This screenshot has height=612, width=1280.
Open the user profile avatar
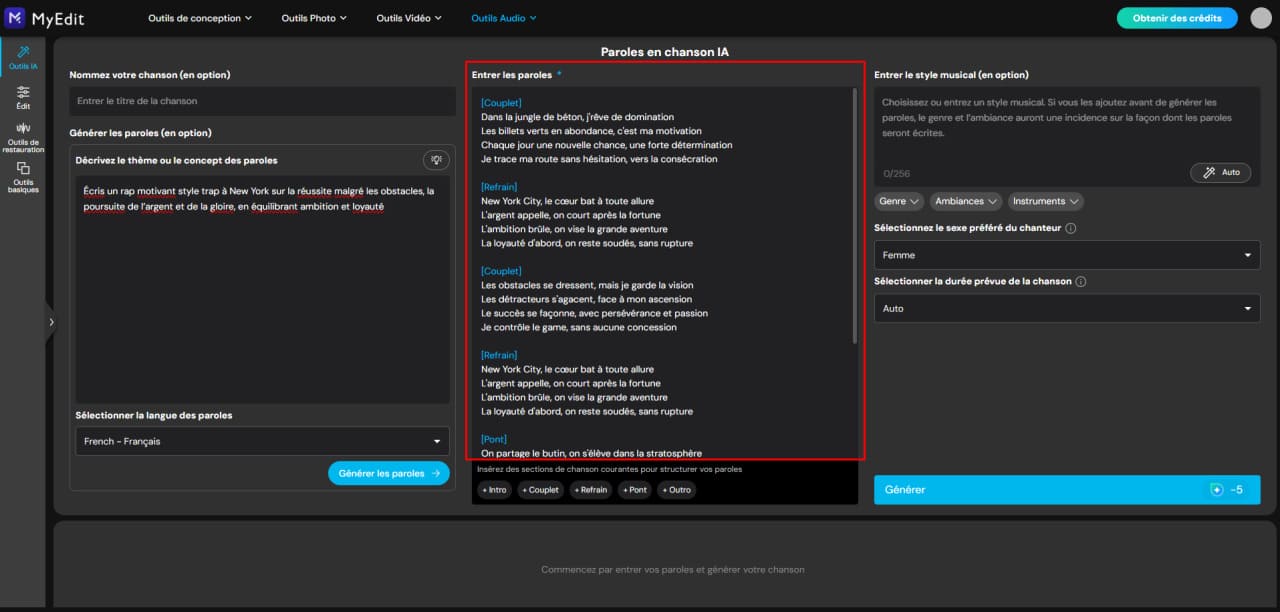[x=1261, y=18]
